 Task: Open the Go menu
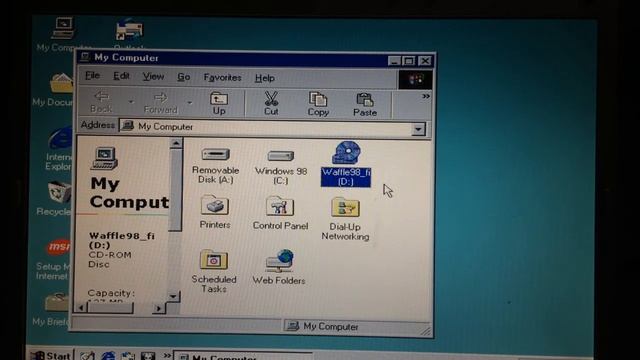[184, 77]
